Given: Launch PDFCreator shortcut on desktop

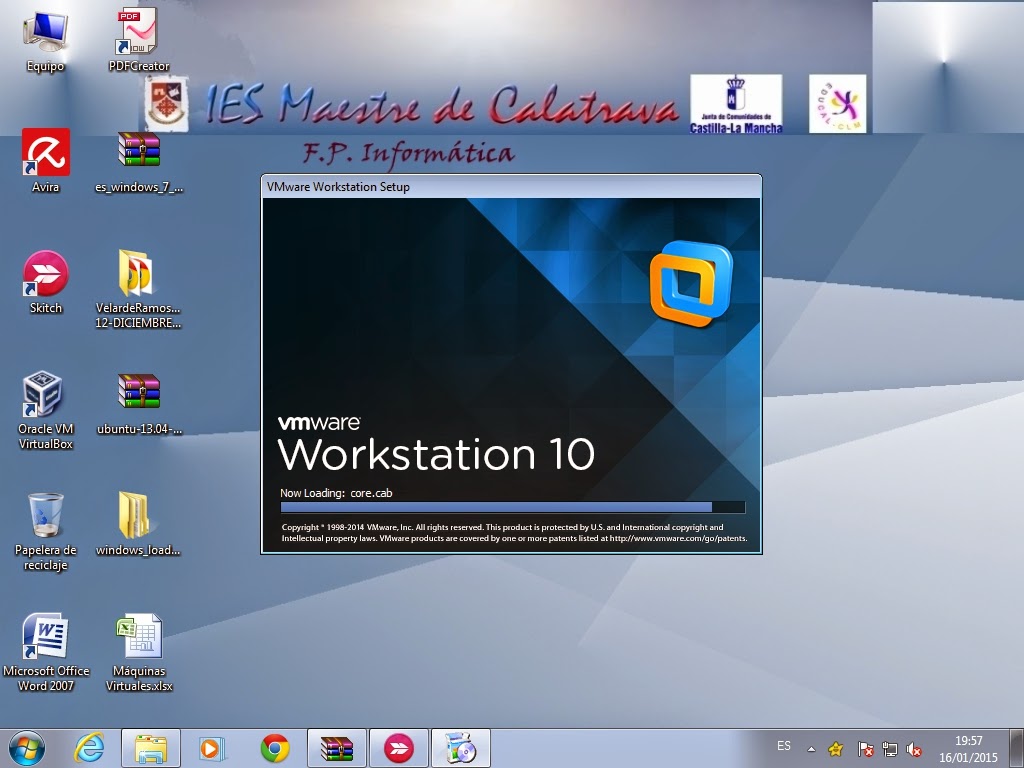Looking at the screenshot, I should [x=138, y=40].
